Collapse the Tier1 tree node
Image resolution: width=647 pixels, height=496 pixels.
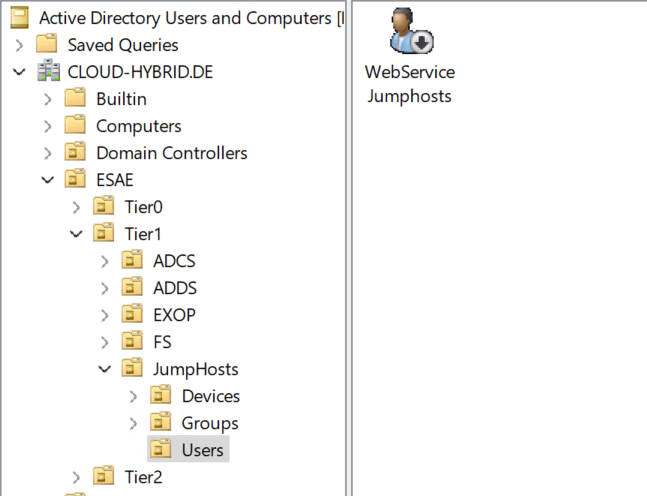click(77, 234)
